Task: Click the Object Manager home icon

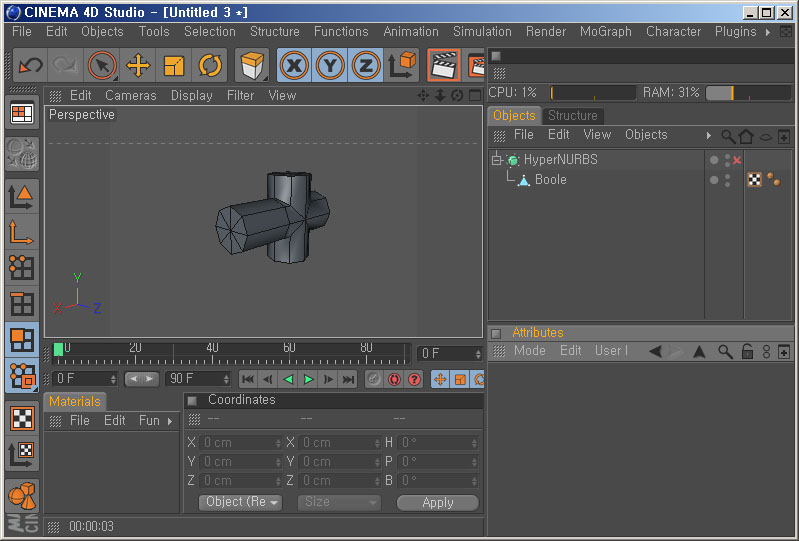Action: (x=746, y=136)
